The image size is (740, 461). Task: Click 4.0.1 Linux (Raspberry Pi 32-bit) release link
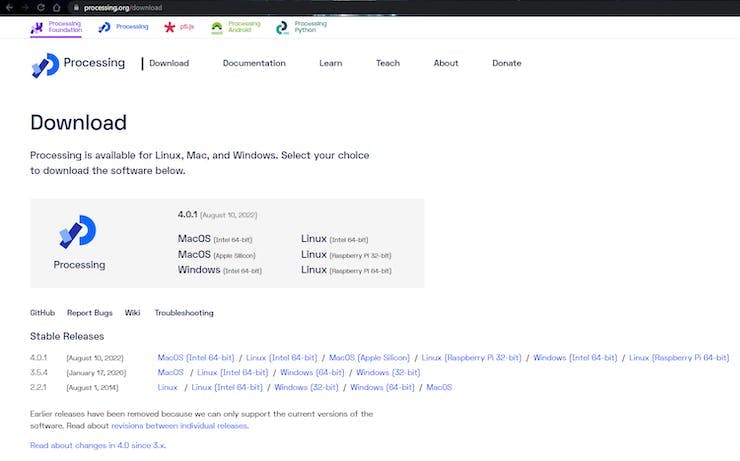(471, 358)
